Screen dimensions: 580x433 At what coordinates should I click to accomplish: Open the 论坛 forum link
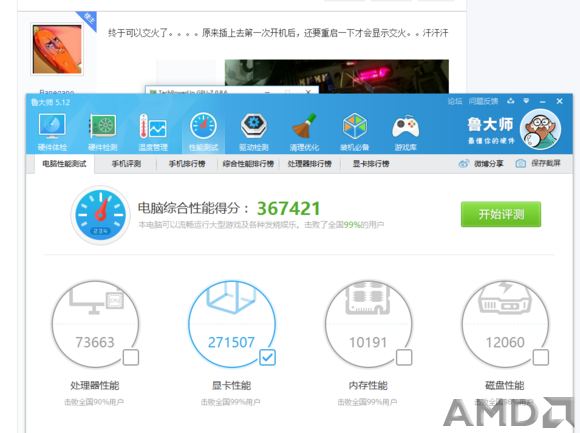coord(455,101)
